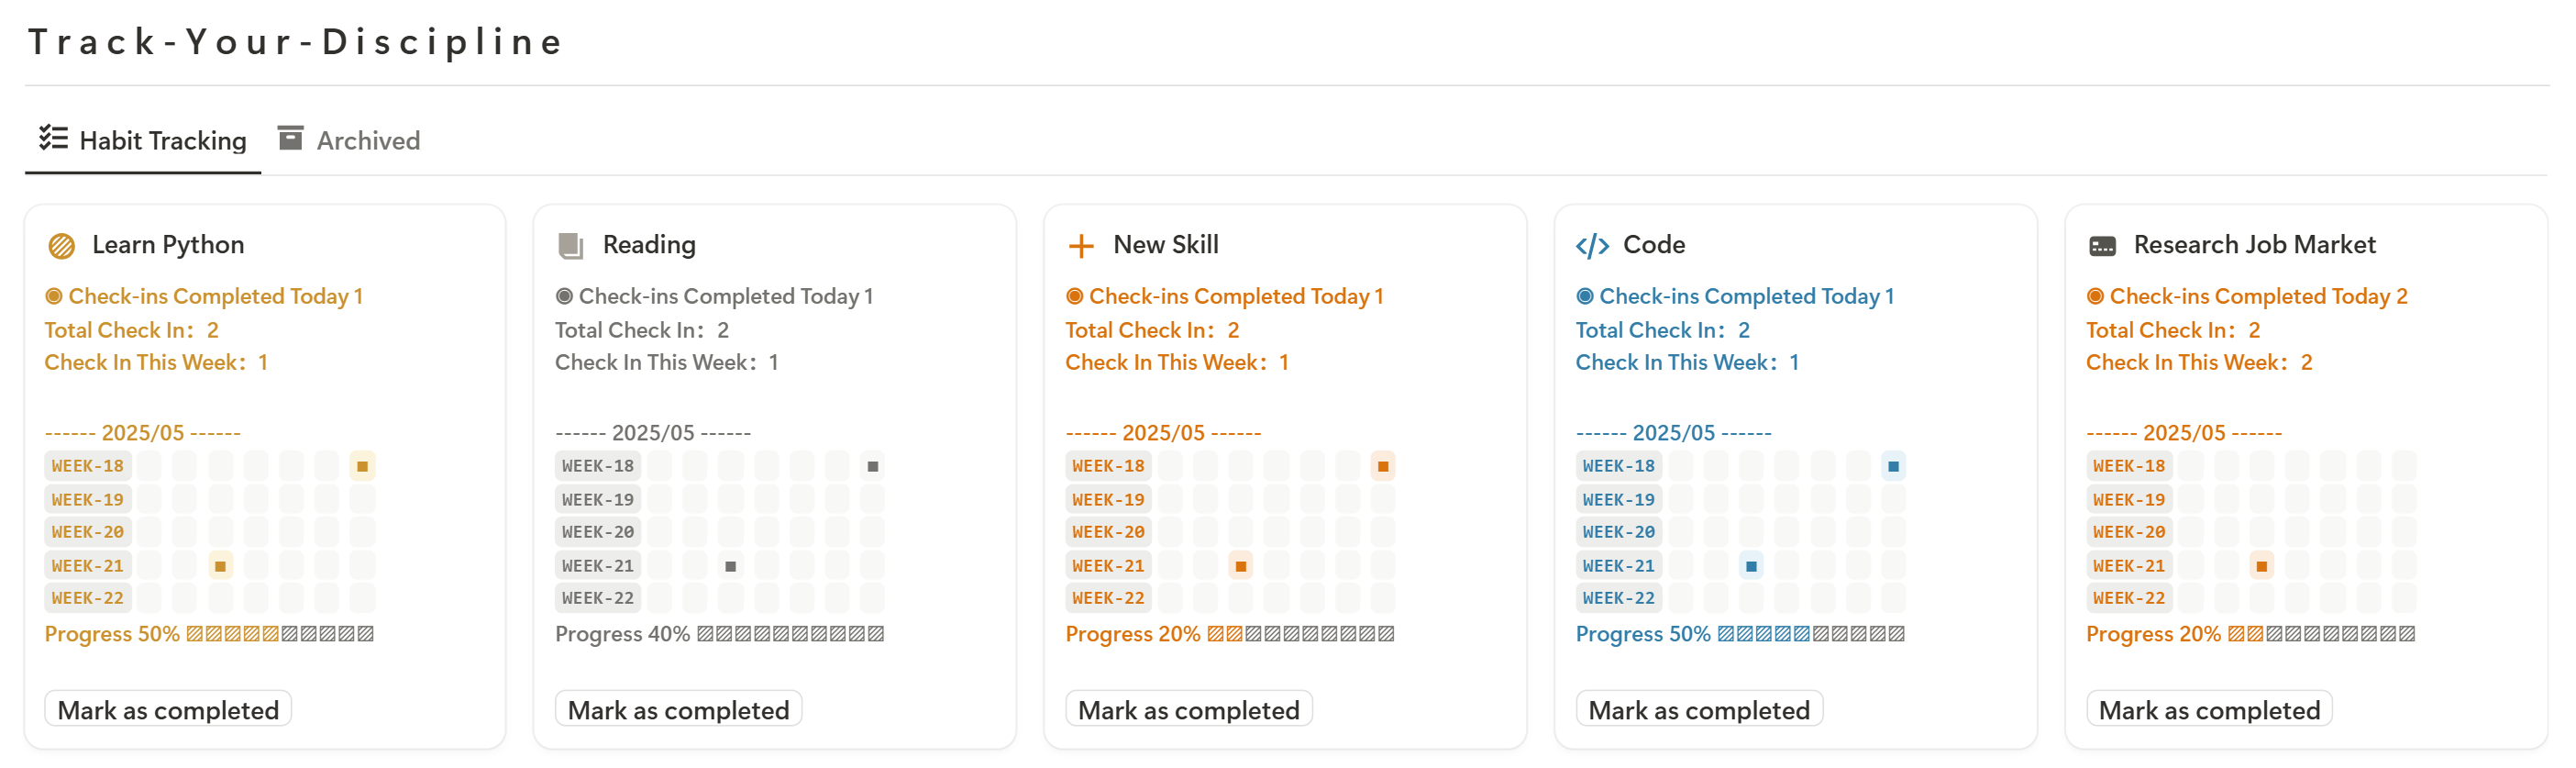Click Research Job Market WEEK-21 checked day
The width and height of the screenshot is (2576, 768).
2262,566
